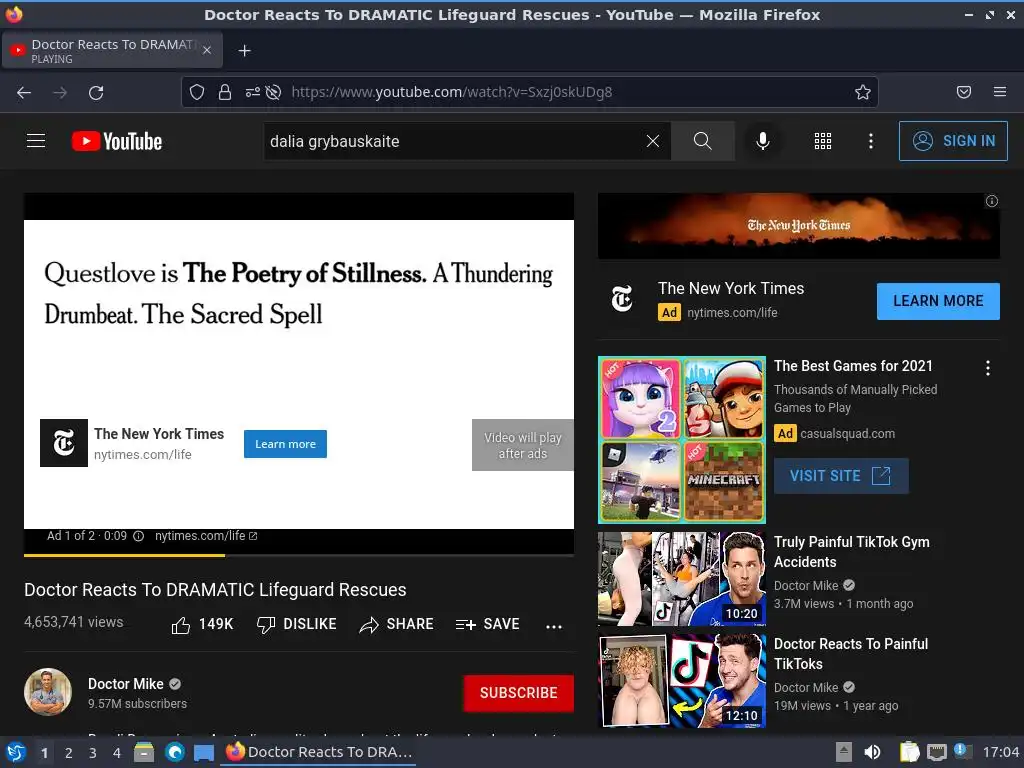Screen dimensions: 1024x768
Task: Open the Pocket save icon
Action: [x=963, y=92]
